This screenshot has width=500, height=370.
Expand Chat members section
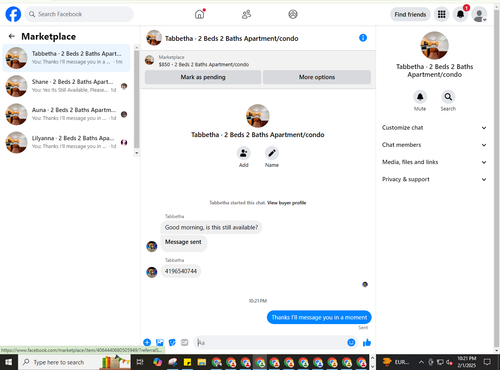434,145
